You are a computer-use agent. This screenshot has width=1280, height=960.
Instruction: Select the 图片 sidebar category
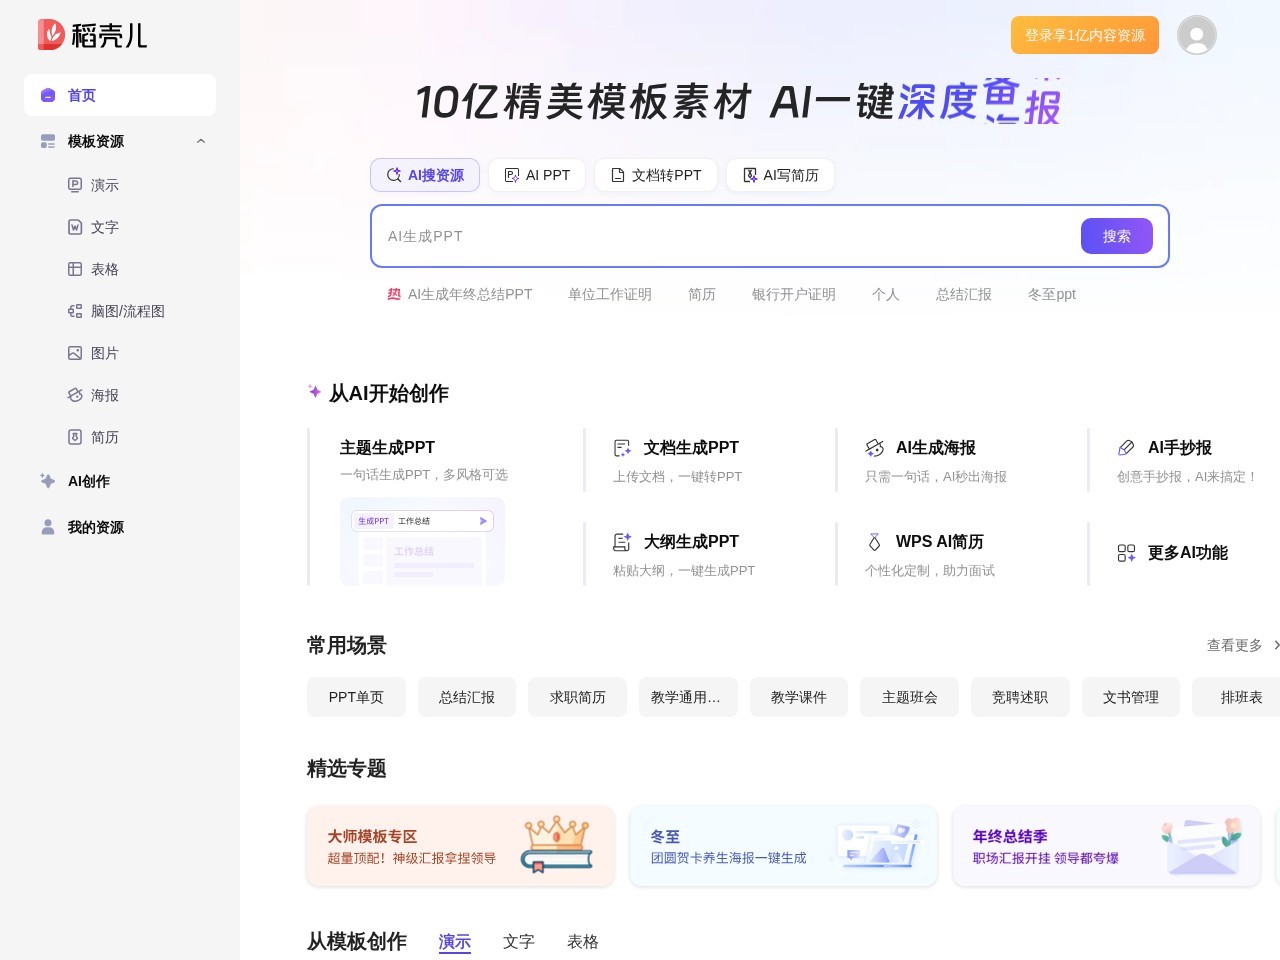click(x=104, y=353)
